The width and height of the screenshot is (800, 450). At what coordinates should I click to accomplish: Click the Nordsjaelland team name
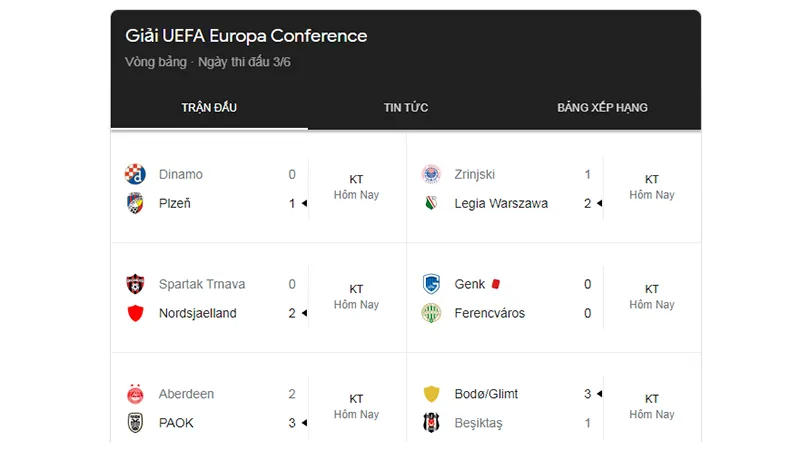click(x=197, y=313)
